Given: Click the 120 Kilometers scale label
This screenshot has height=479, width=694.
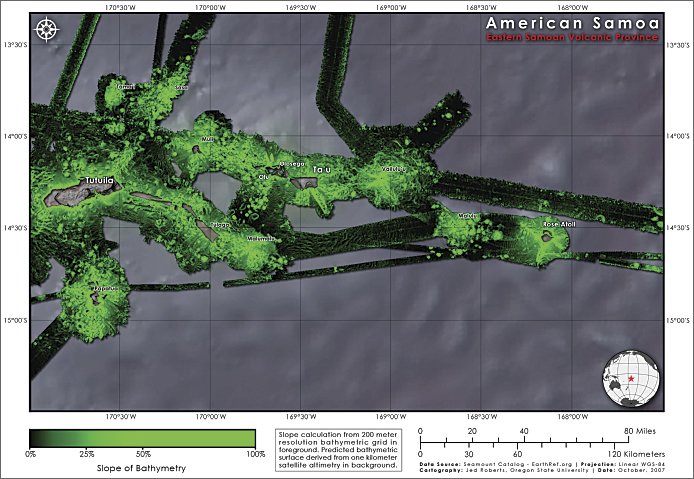Looking at the screenshot, I should click(636, 454).
